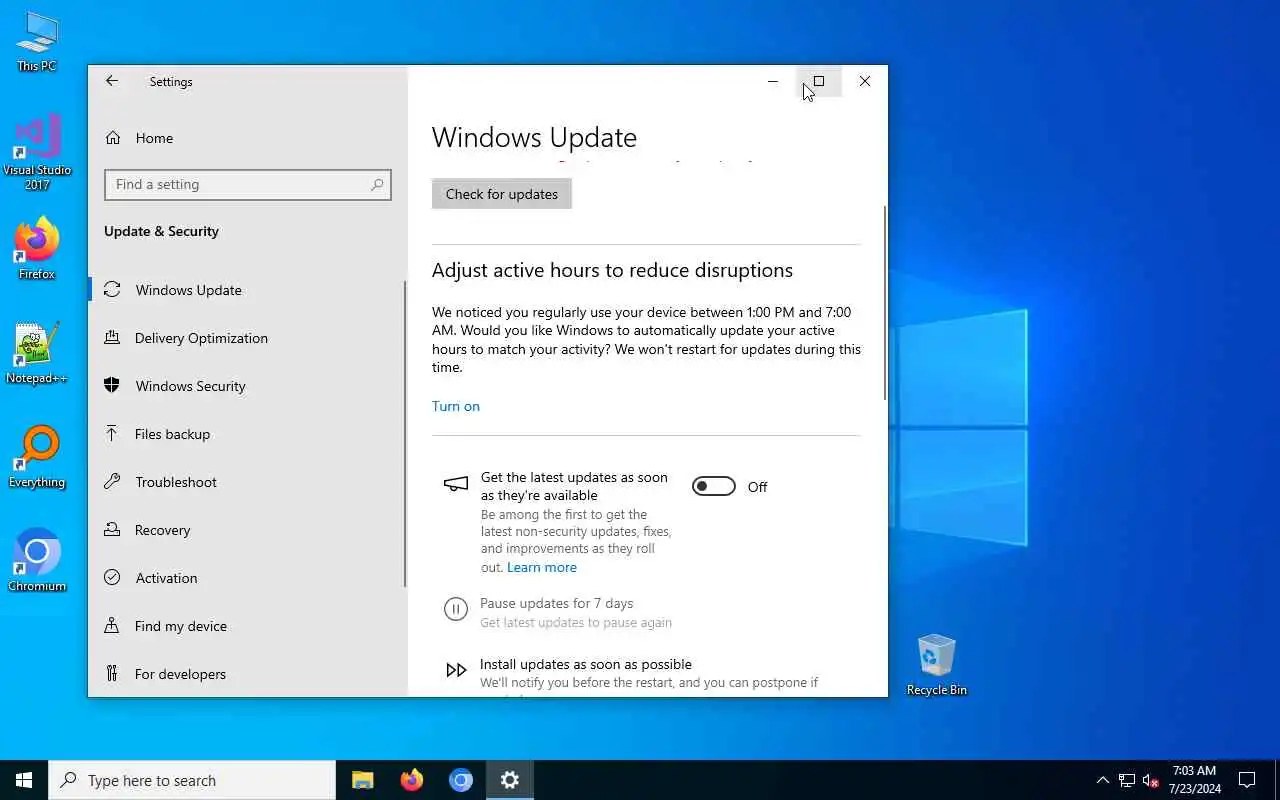
Task: Click the wrench icon for Troubleshoot
Action: click(112, 482)
